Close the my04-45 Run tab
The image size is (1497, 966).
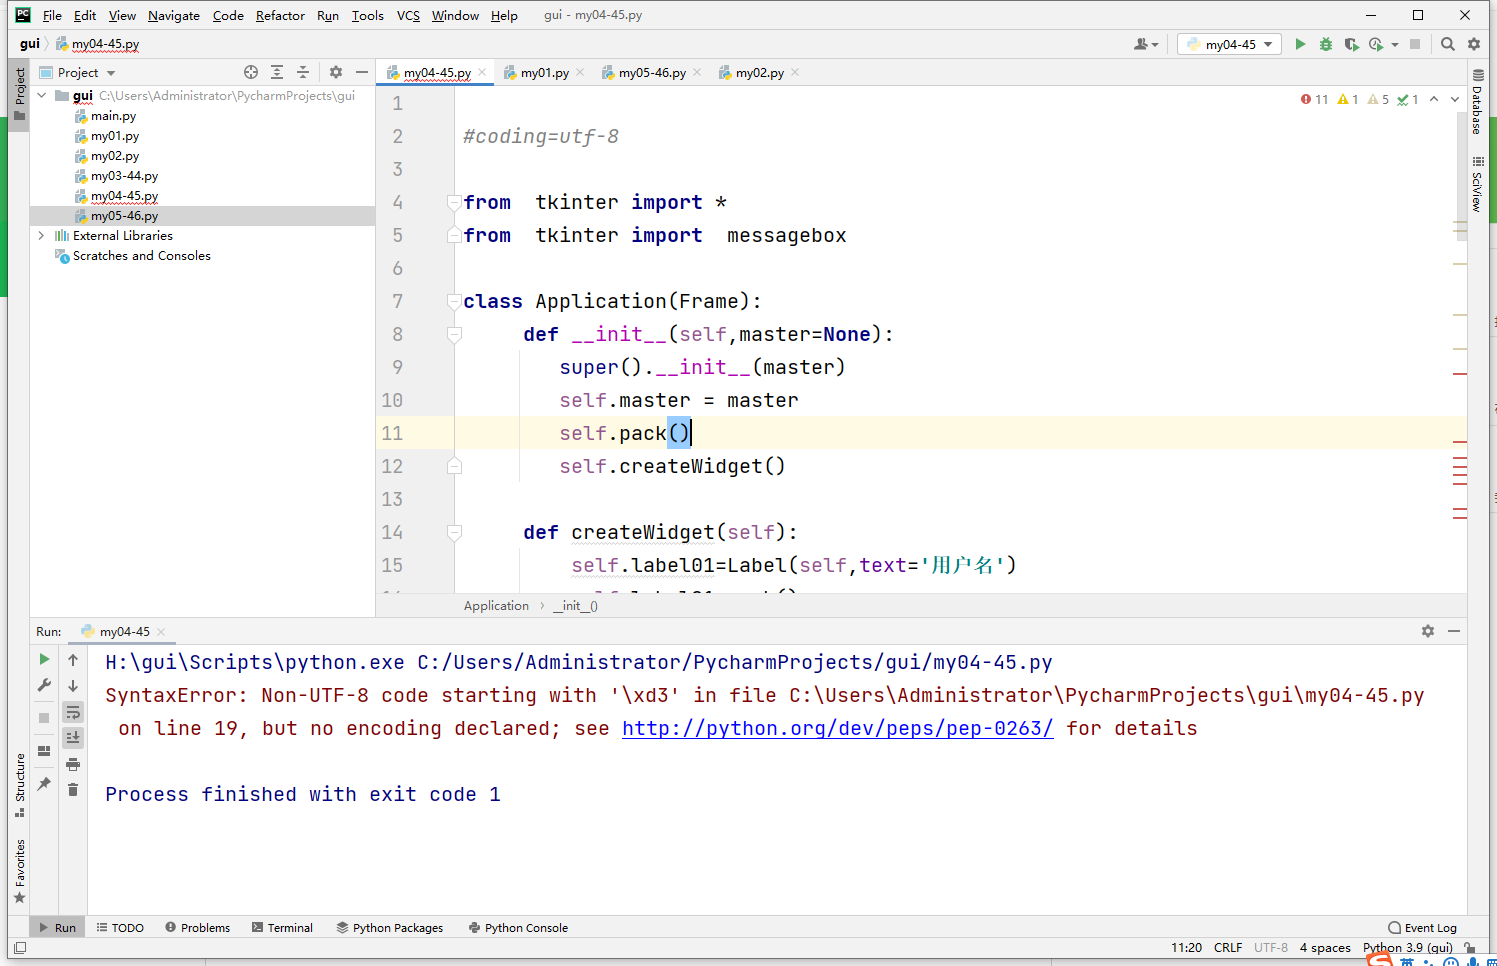[161, 632]
